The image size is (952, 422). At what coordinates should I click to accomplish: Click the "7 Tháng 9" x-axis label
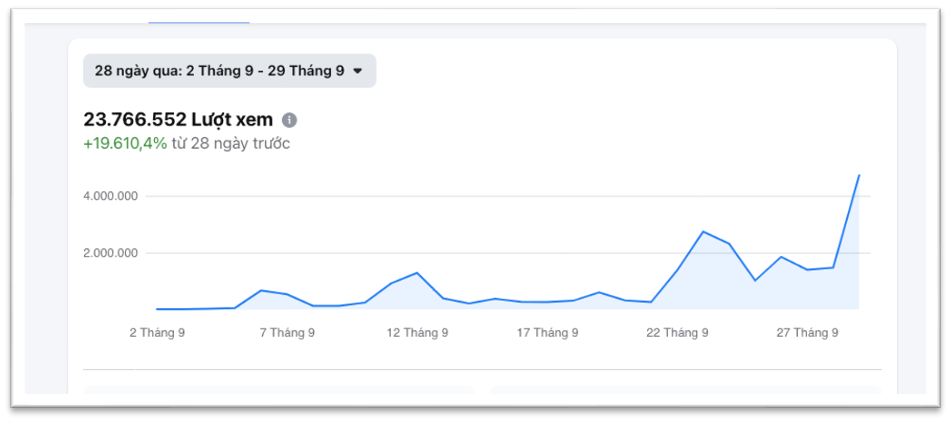pos(287,333)
